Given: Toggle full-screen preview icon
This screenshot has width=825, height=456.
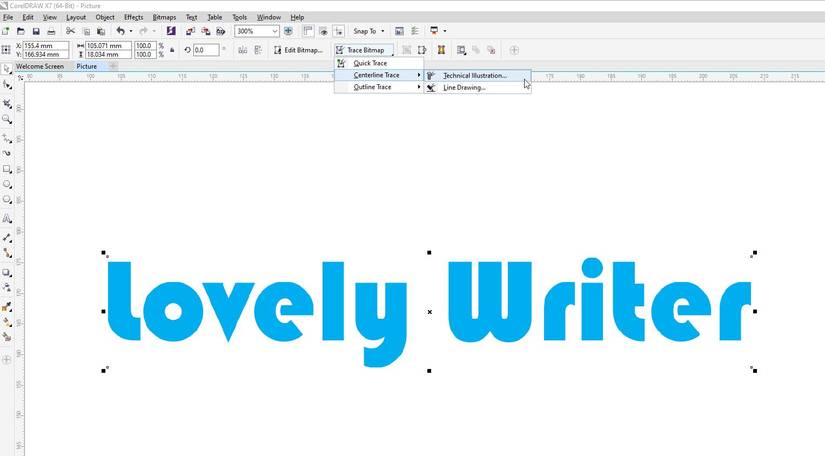Looking at the screenshot, I should [288, 31].
